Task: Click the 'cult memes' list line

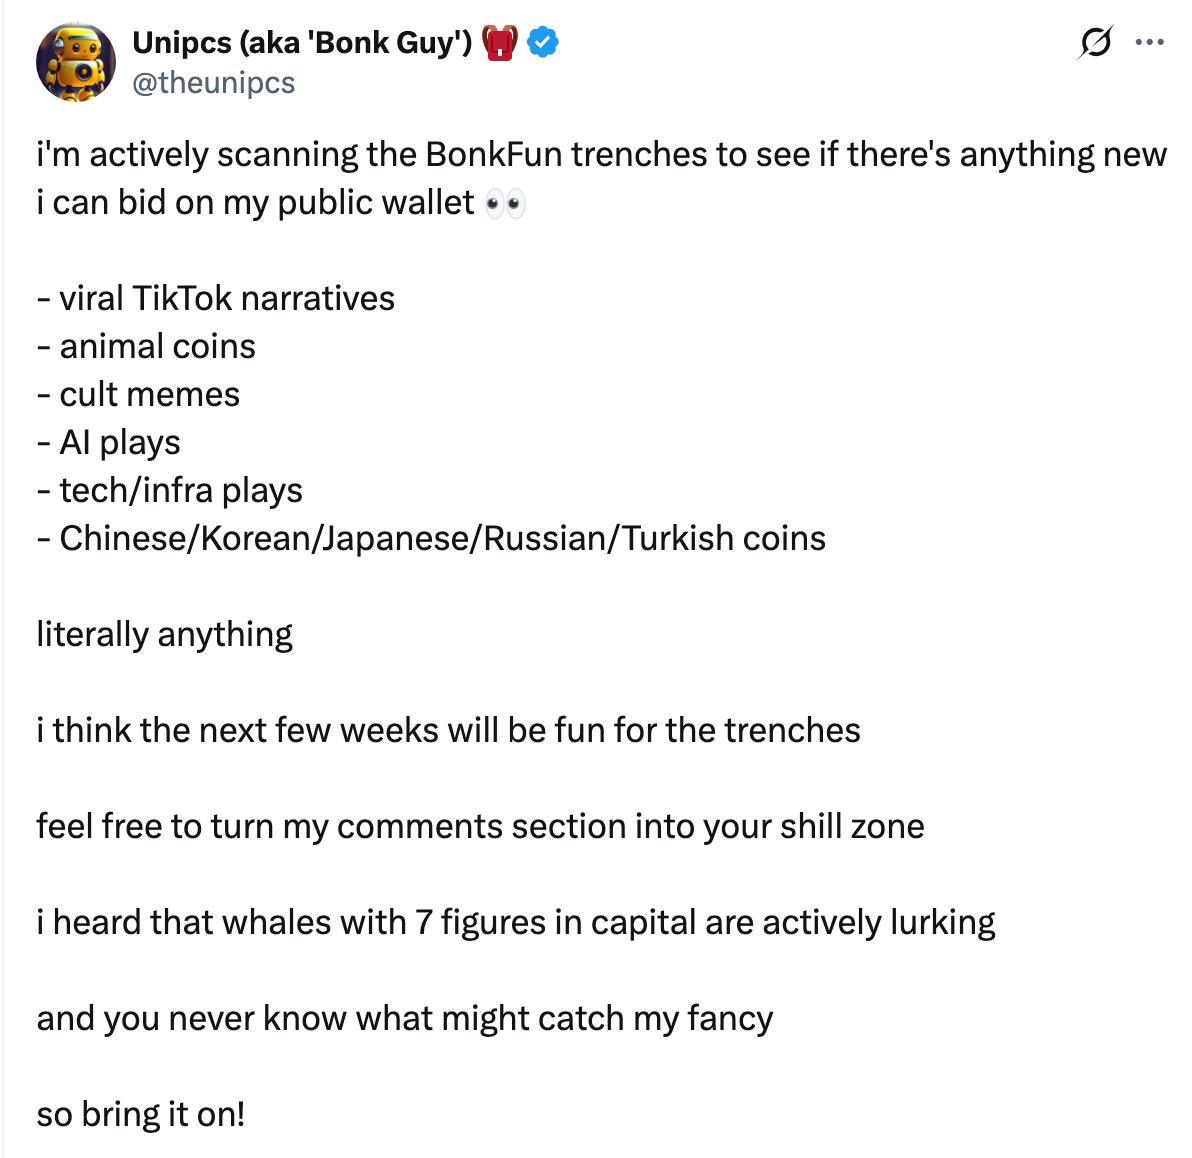Action: [138, 395]
